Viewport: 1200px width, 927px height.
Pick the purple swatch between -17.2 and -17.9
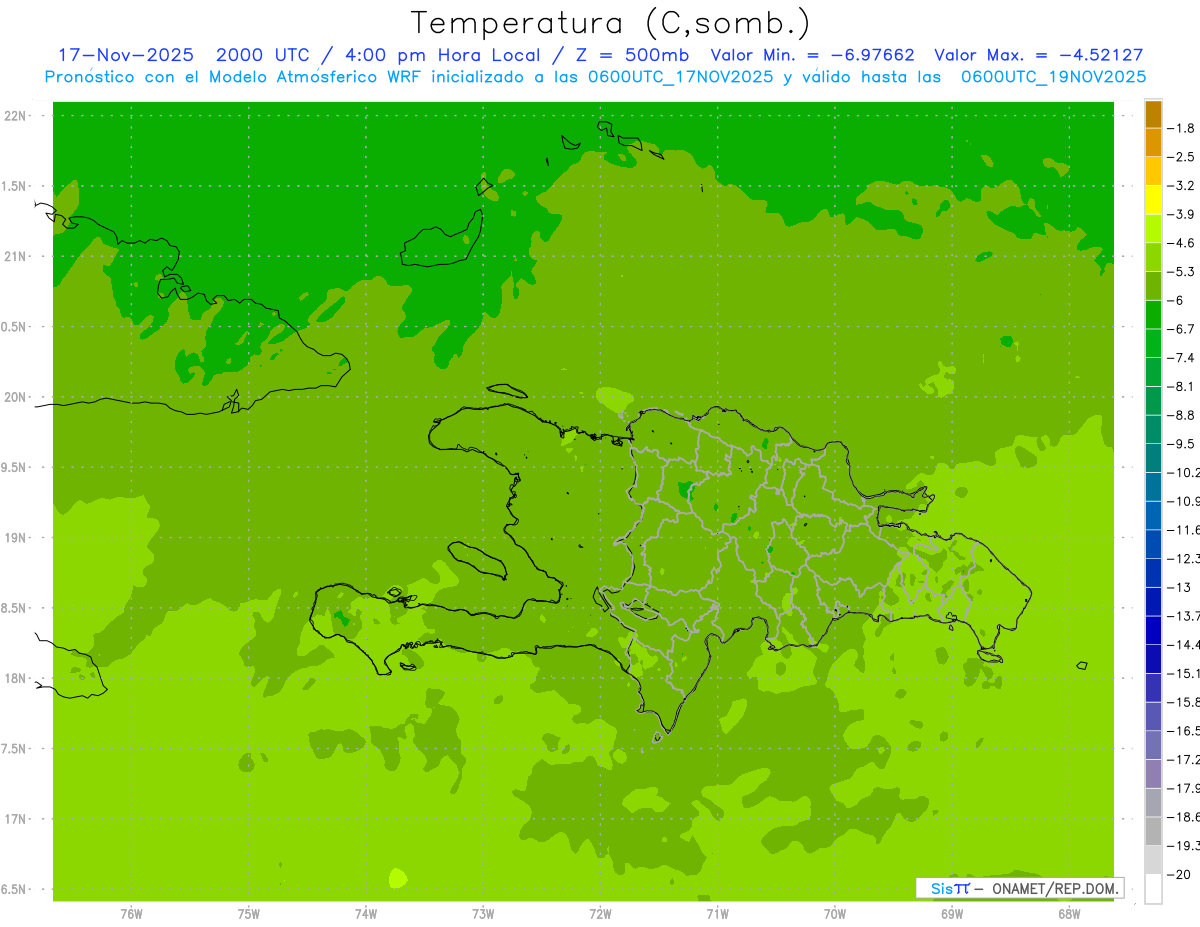pyautogui.click(x=1153, y=773)
